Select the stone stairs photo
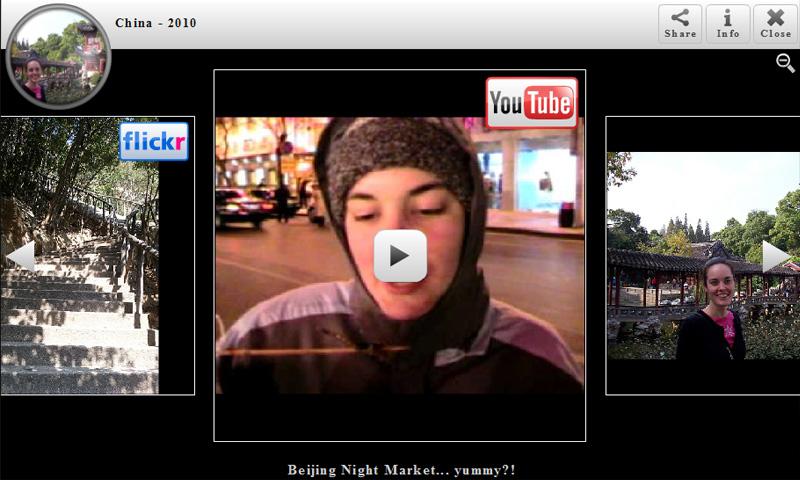Viewport: 800px width, 480px height. 80,300
